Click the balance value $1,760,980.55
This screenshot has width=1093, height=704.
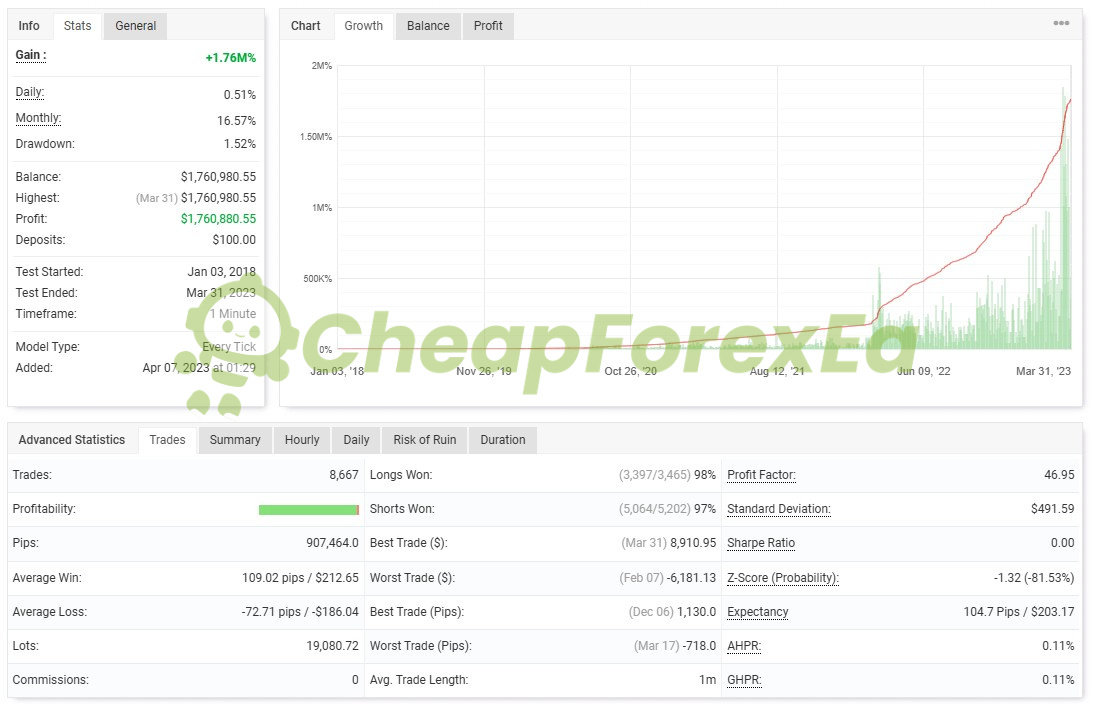(218, 177)
